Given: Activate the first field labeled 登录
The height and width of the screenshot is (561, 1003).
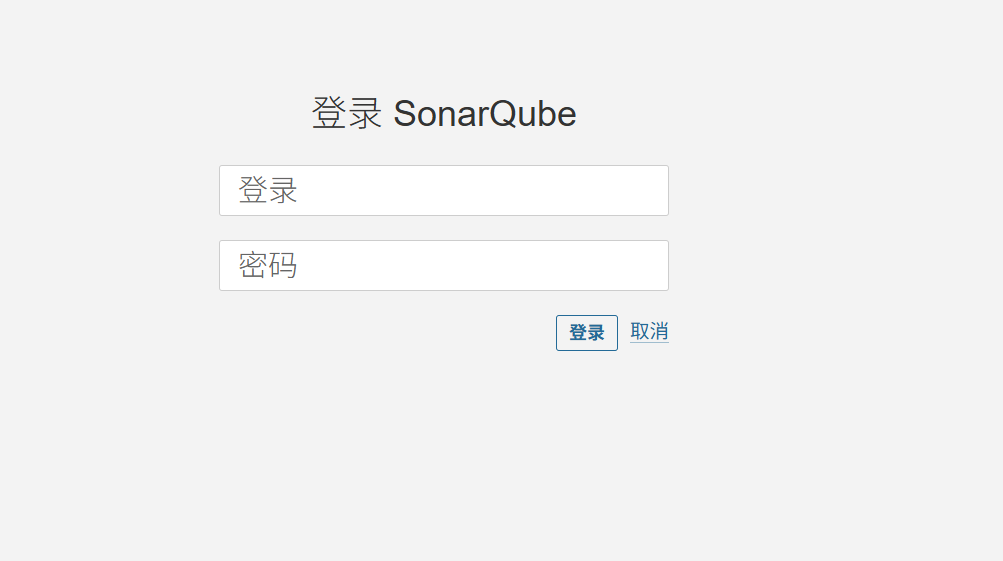Looking at the screenshot, I should [x=443, y=190].
